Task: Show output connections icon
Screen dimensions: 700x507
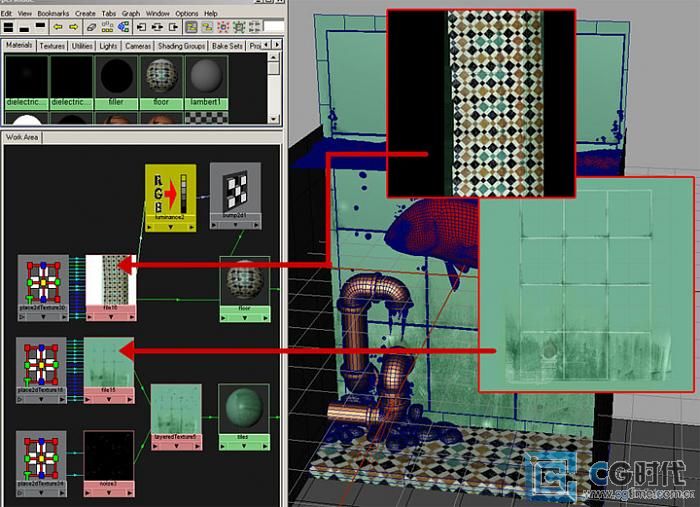Action: point(173,27)
